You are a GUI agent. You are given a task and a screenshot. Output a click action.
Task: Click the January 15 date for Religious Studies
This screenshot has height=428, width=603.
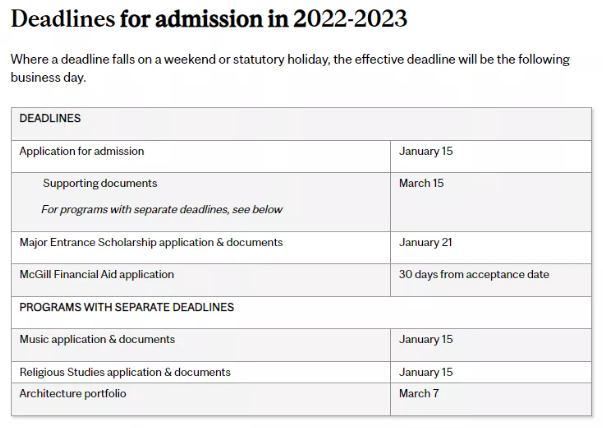tap(426, 372)
